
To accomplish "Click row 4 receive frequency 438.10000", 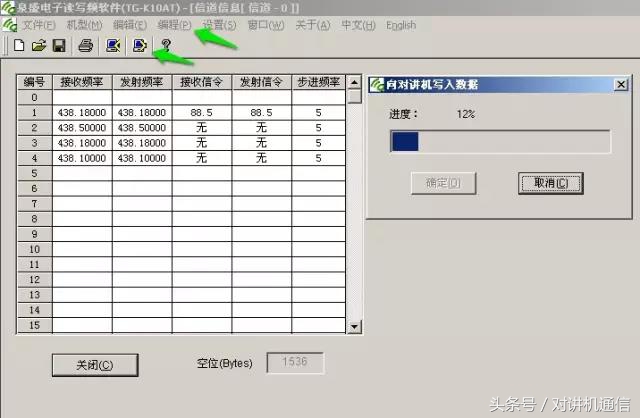I will tap(82, 158).
